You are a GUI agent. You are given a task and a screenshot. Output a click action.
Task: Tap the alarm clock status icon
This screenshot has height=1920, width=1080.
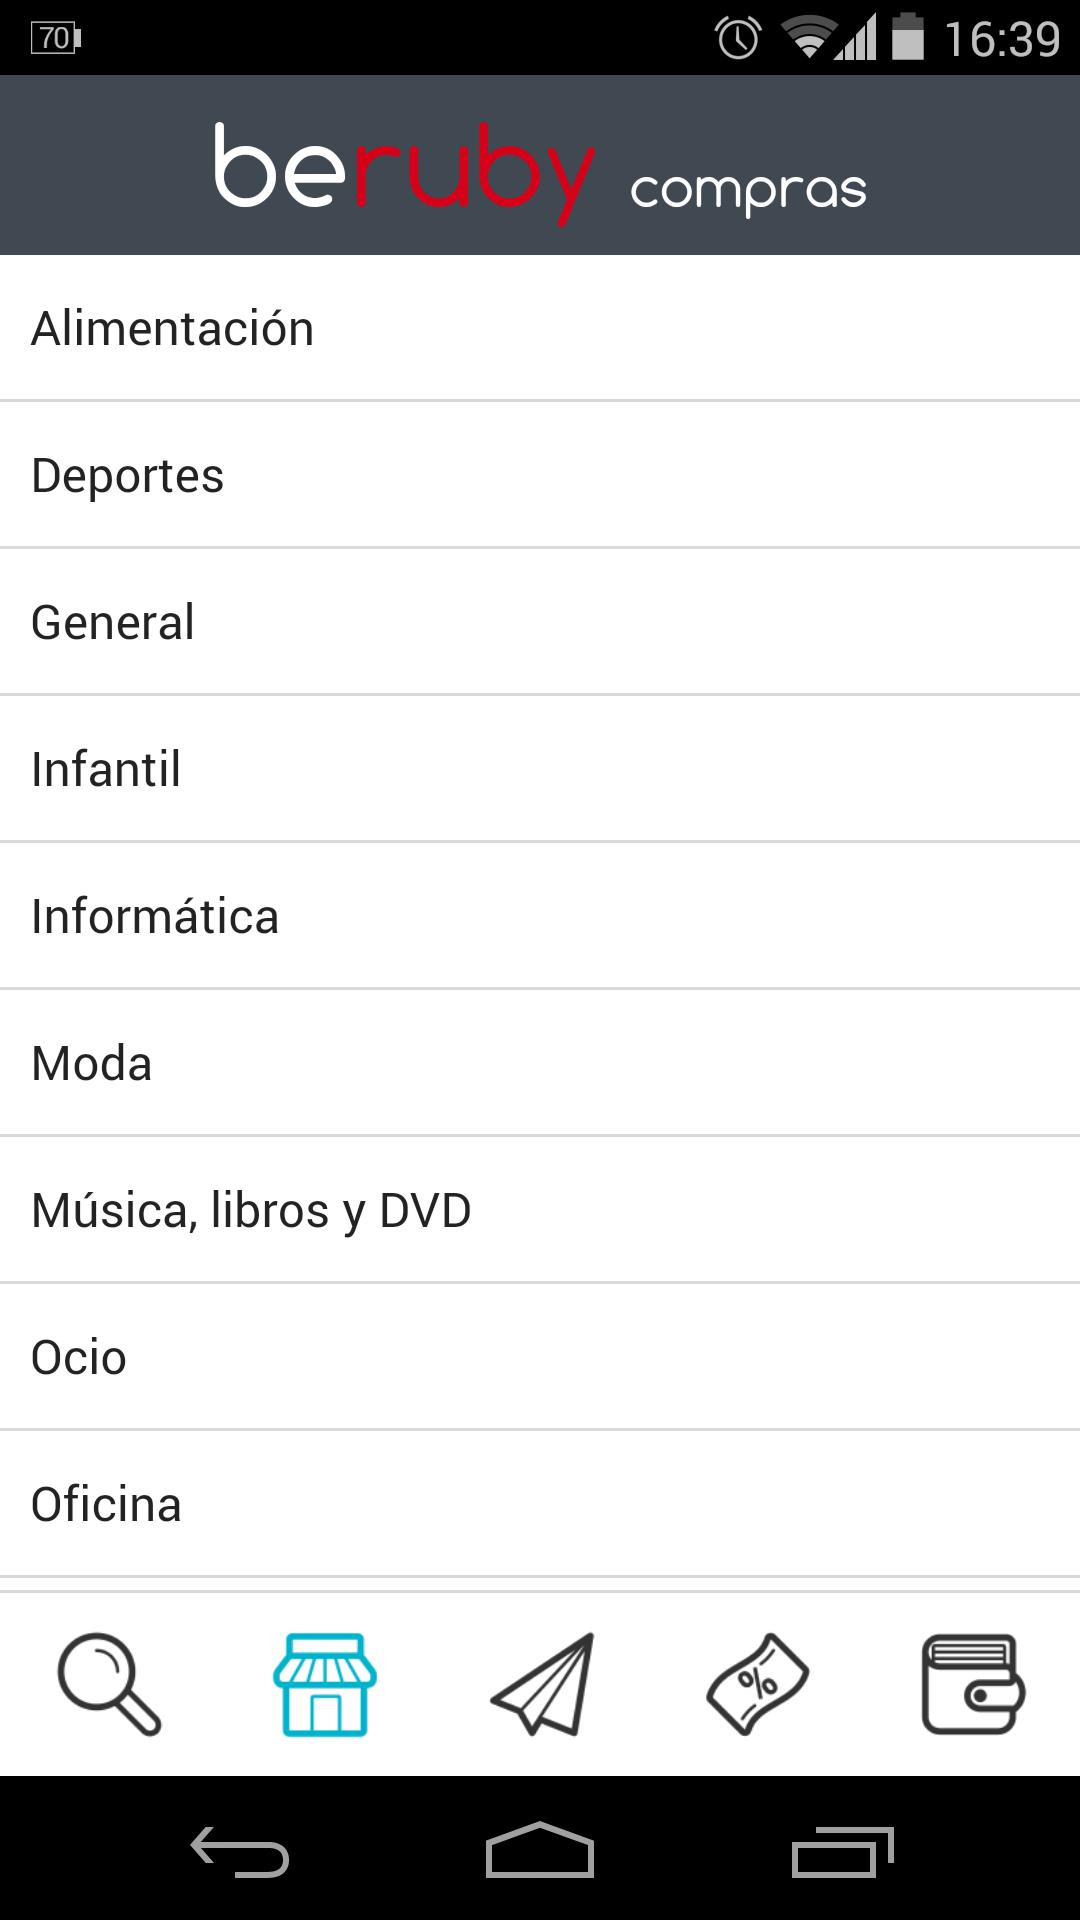[x=738, y=39]
